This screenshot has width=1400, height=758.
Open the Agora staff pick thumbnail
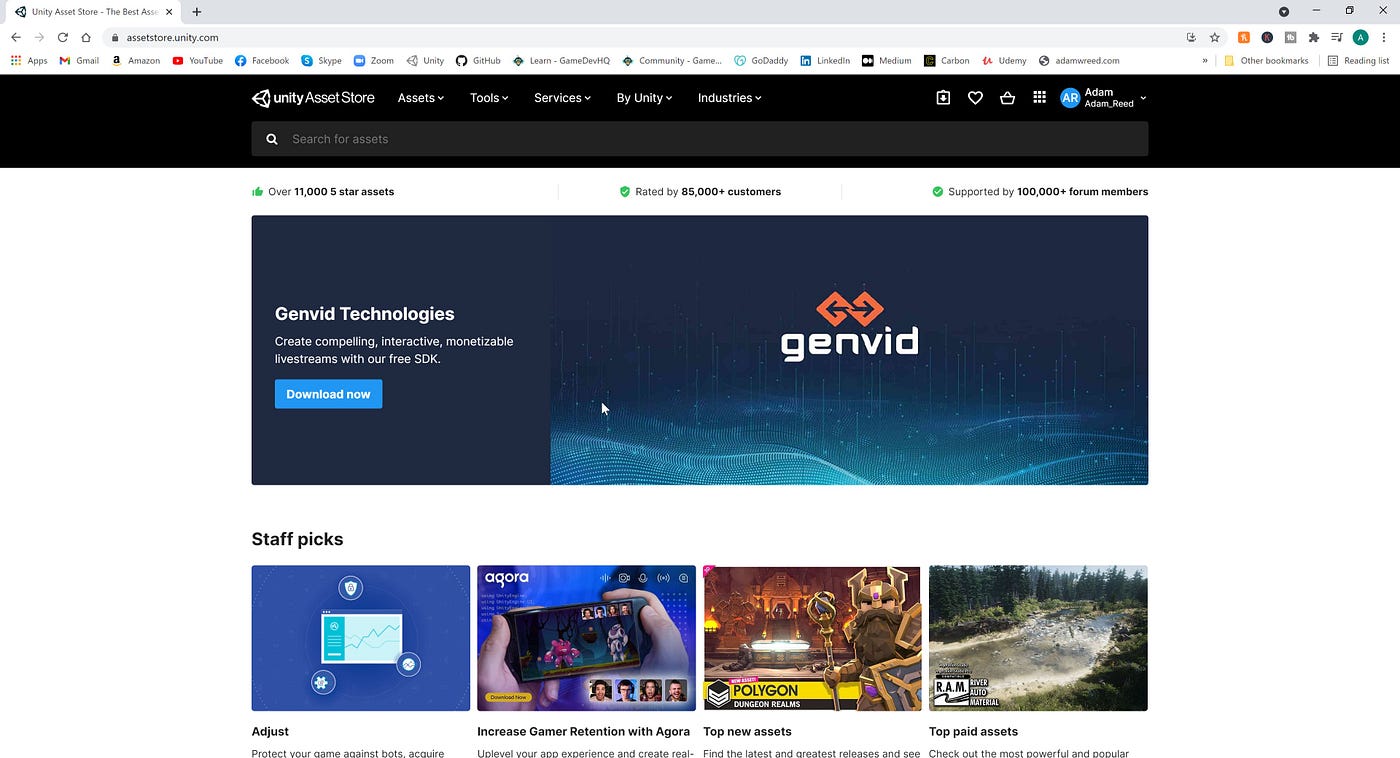pos(586,638)
